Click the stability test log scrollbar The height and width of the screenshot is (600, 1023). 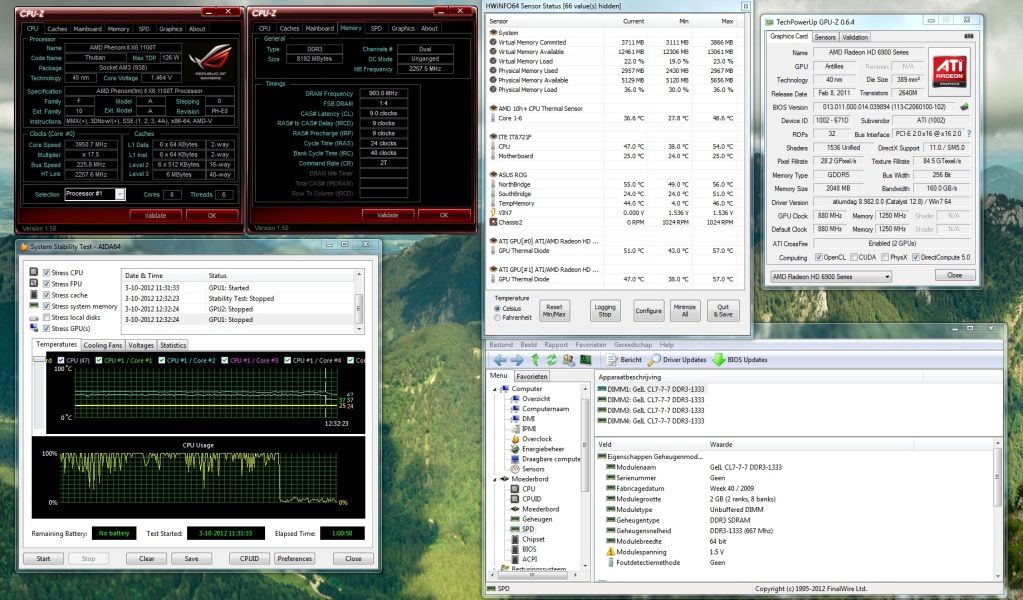pos(358,303)
